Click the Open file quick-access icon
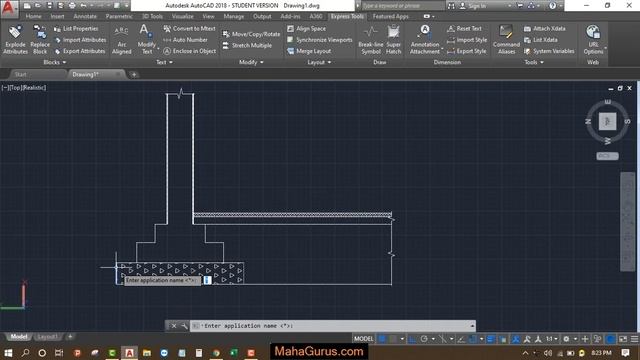Viewport: 640px width, 360px height. (38, 6)
